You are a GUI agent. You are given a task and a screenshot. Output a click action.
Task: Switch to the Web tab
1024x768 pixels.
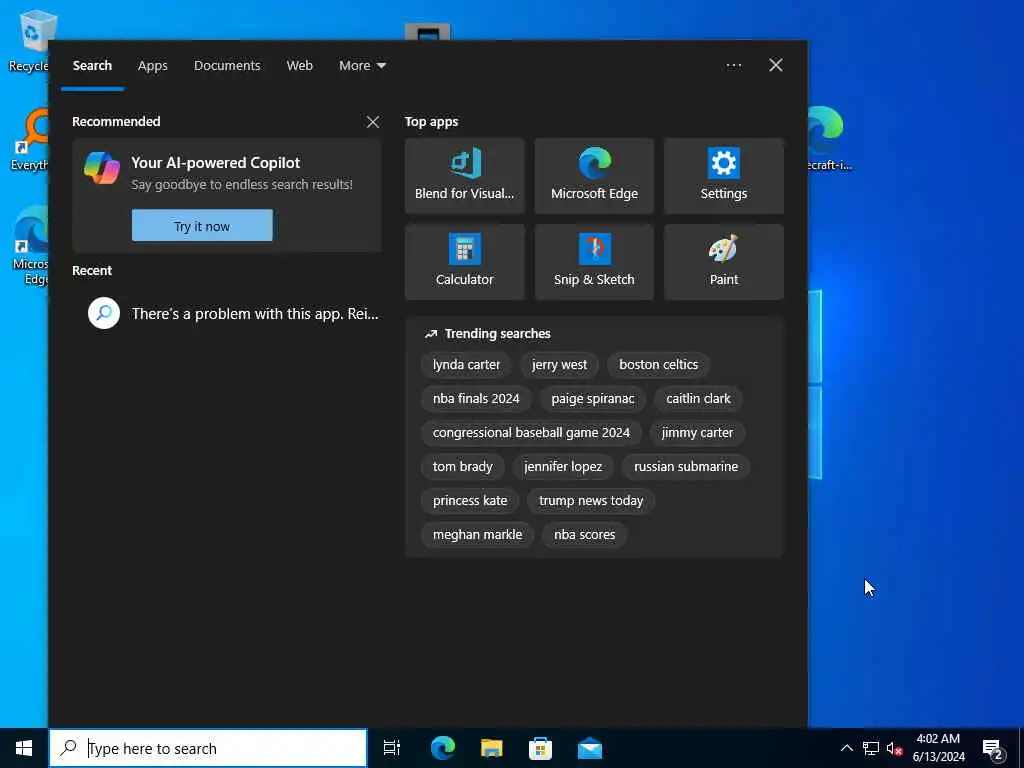(x=300, y=65)
